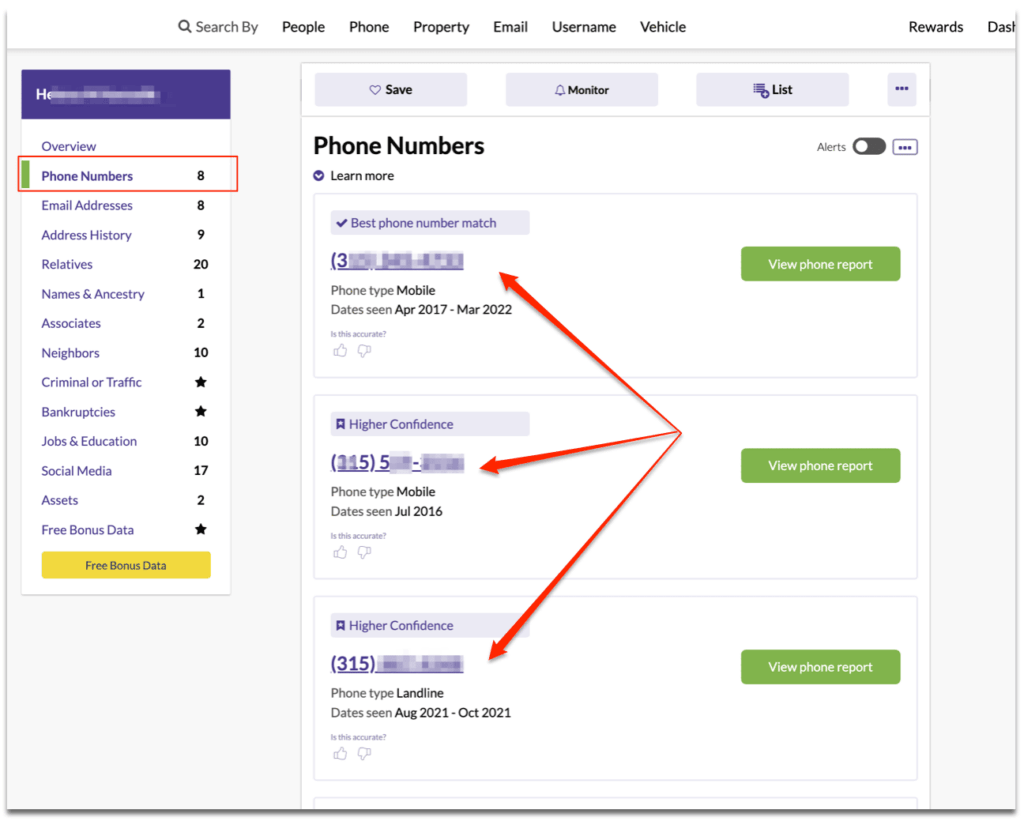Open the ellipsis menu next to Alerts
Screen dimensions: 1024x825
[x=905, y=146]
